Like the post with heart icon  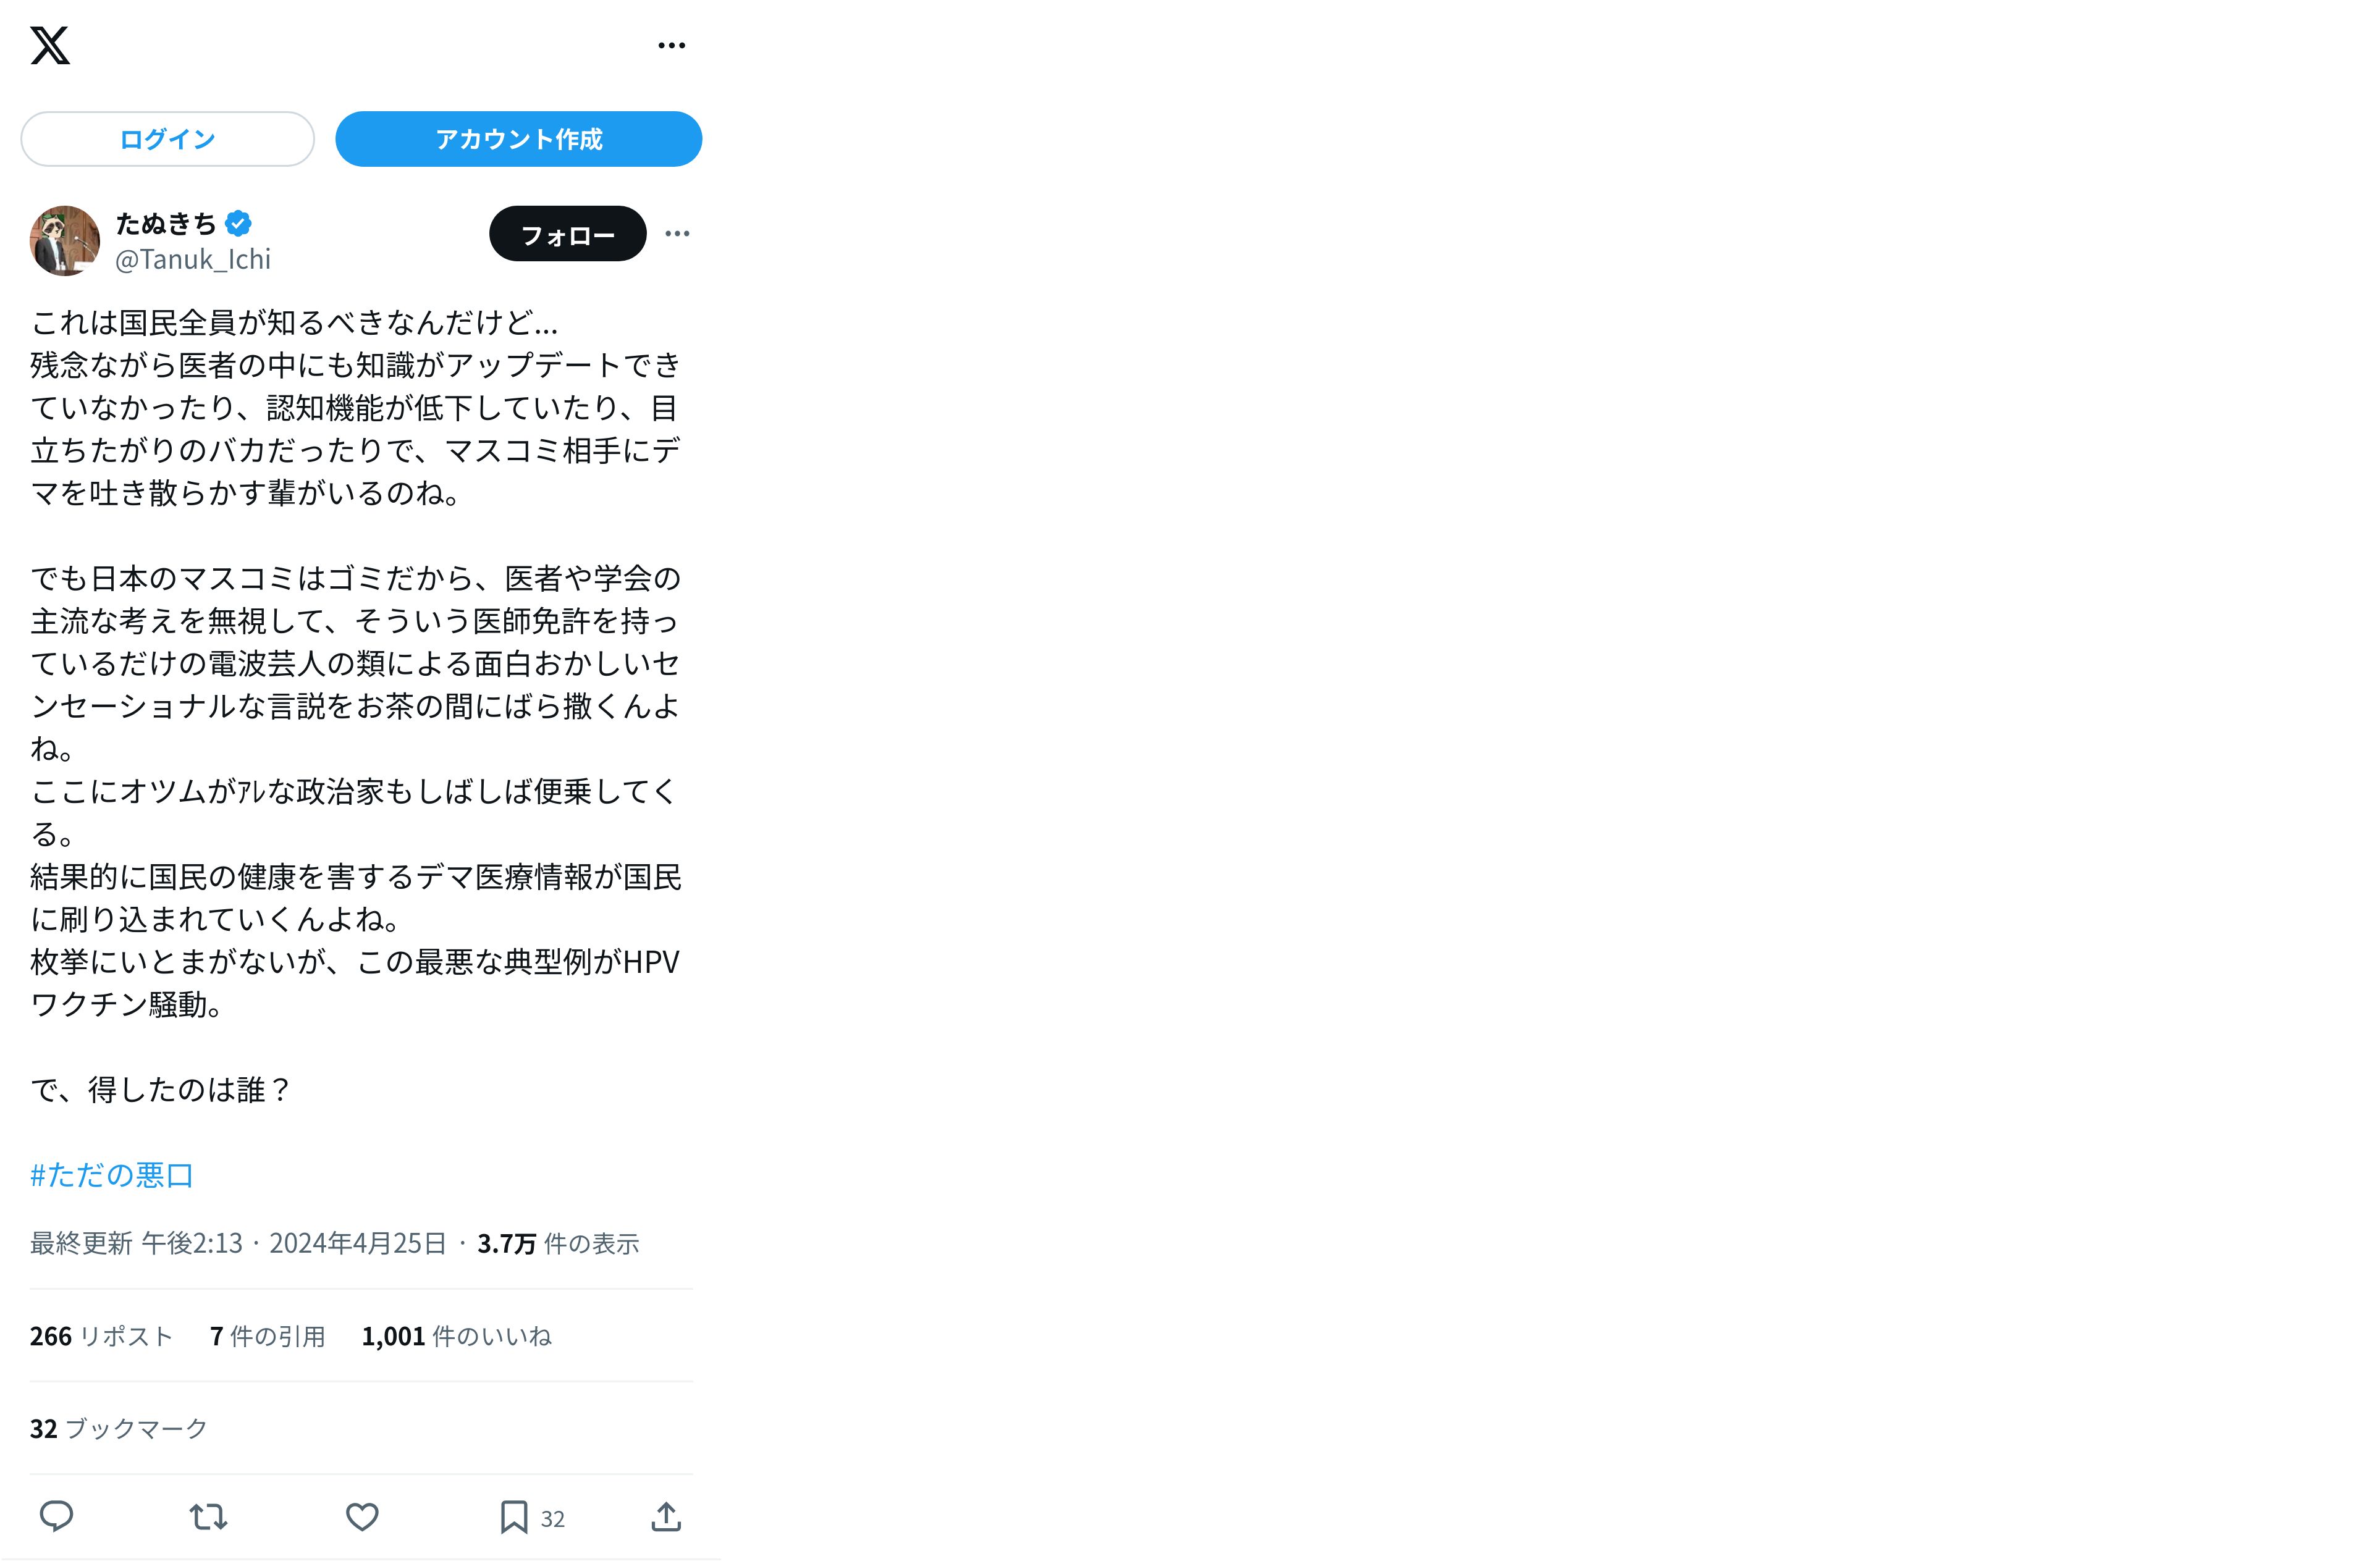coord(362,1517)
